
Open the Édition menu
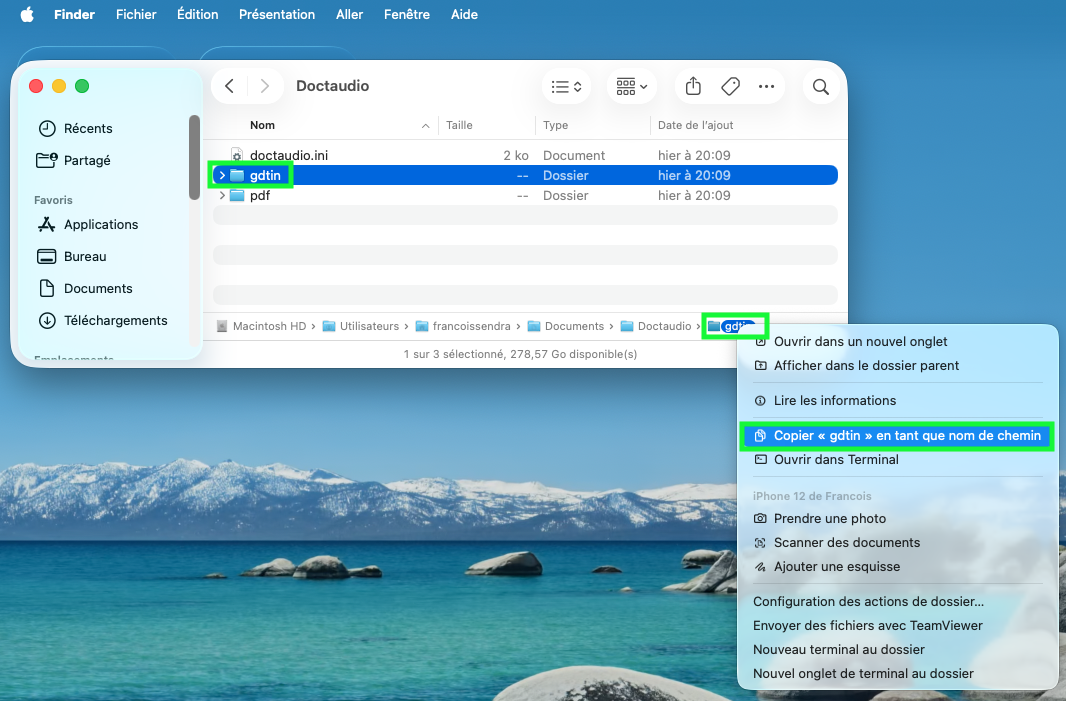197,14
